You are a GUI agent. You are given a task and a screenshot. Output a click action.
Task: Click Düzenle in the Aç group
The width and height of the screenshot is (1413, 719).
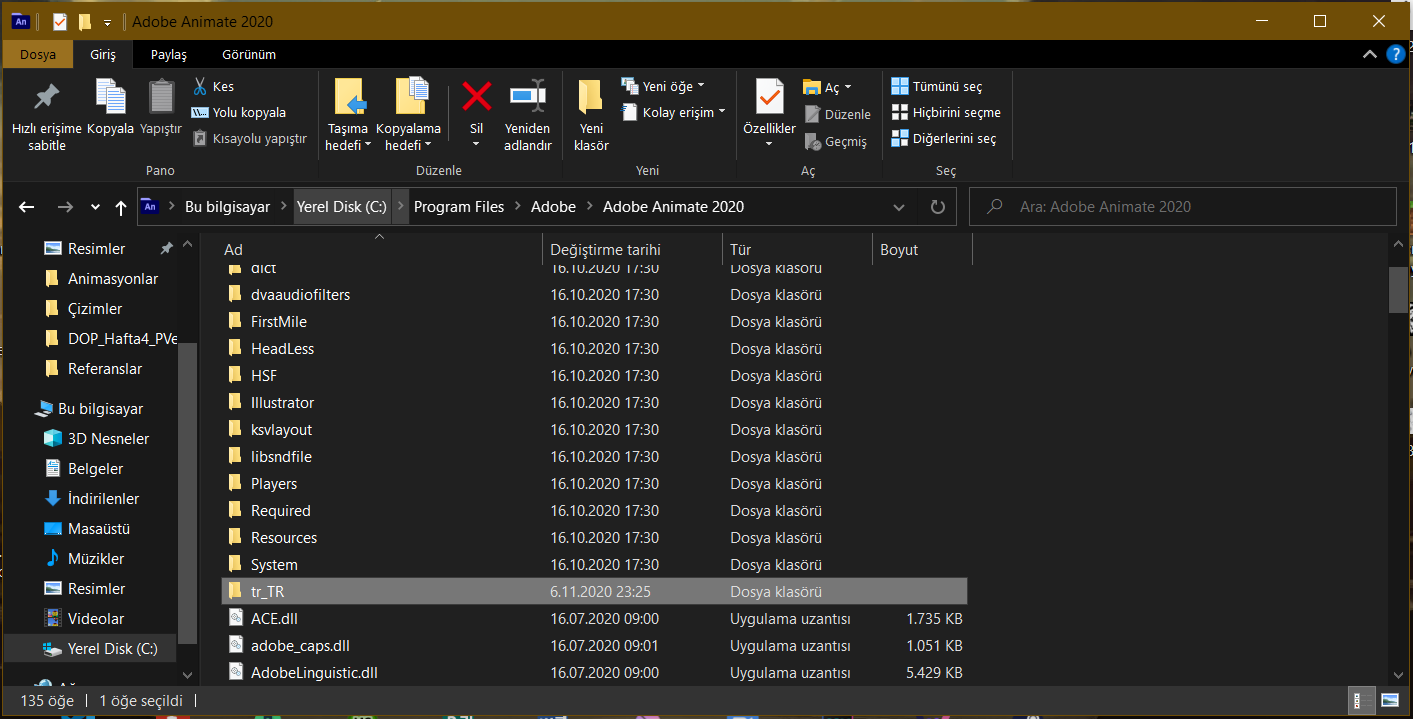(x=838, y=115)
